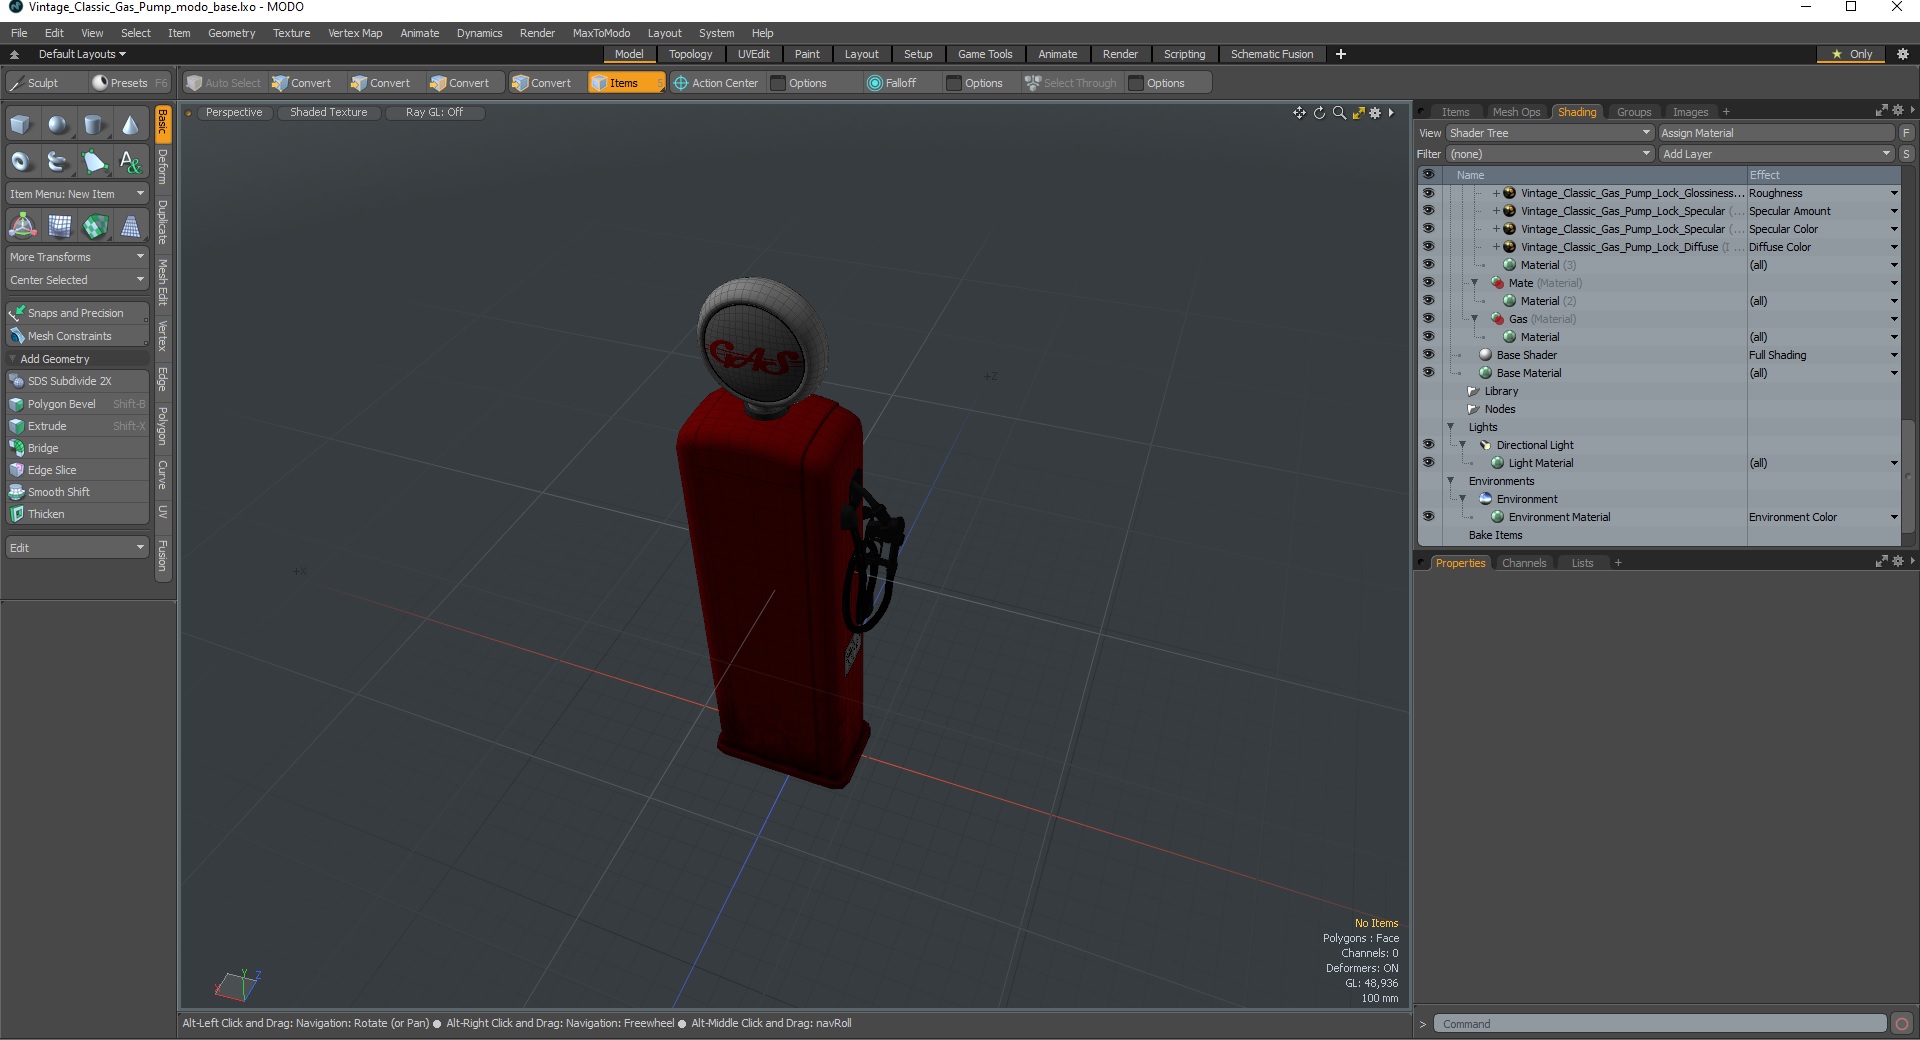Select the Sphere primitive tool
The width and height of the screenshot is (1920, 1040).
pyautogui.click(x=58, y=125)
